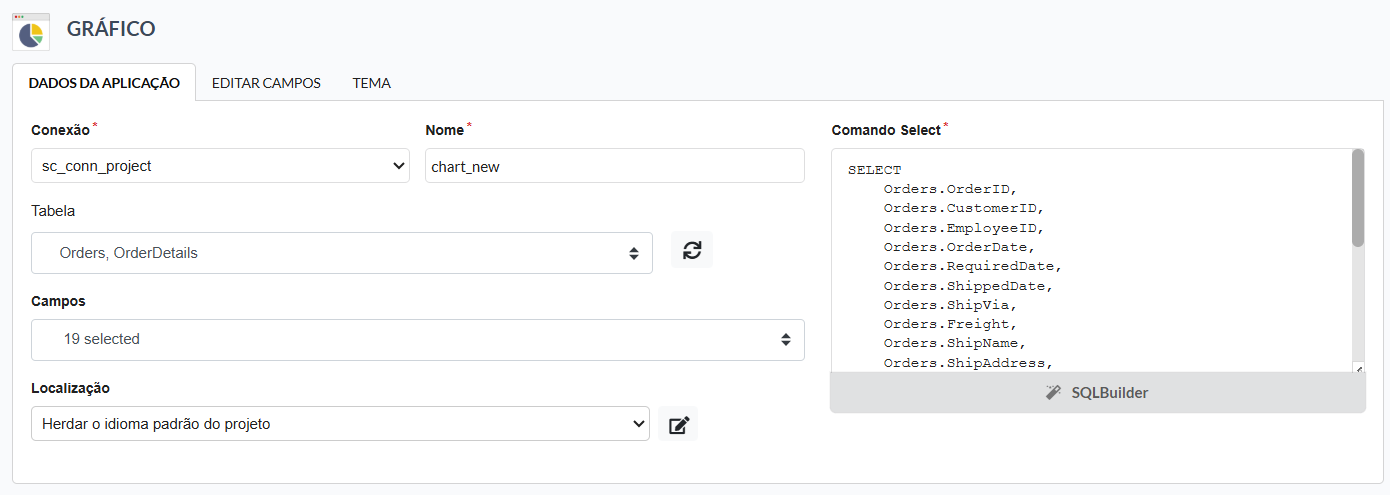Click the textarea resize handle corner
1390x495 pixels.
tap(1358, 368)
